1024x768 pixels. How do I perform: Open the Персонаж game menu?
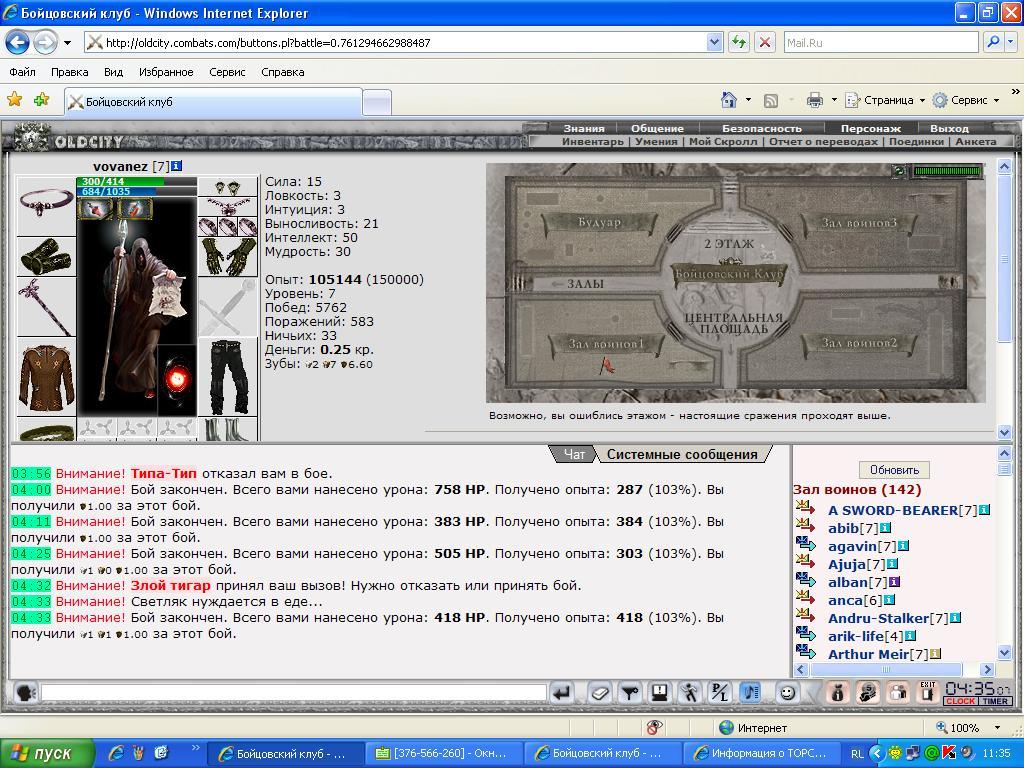[x=871, y=129]
